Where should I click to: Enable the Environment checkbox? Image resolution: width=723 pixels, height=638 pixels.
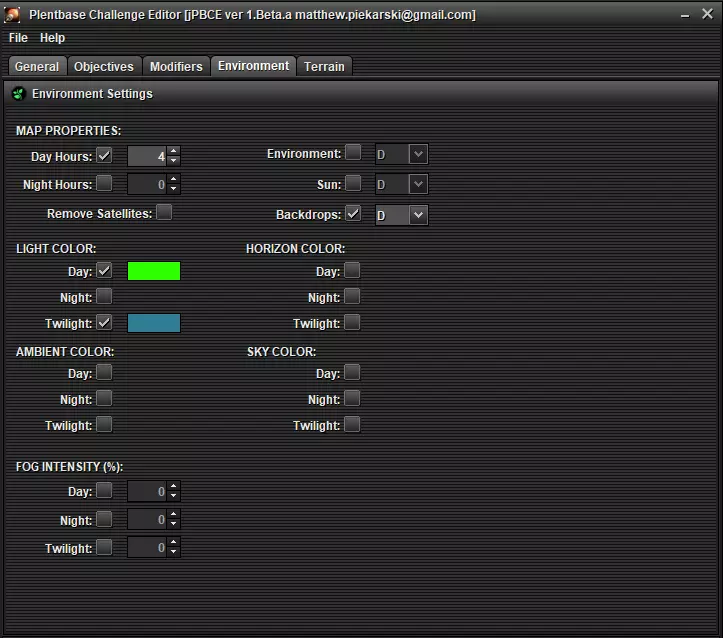pyautogui.click(x=353, y=153)
